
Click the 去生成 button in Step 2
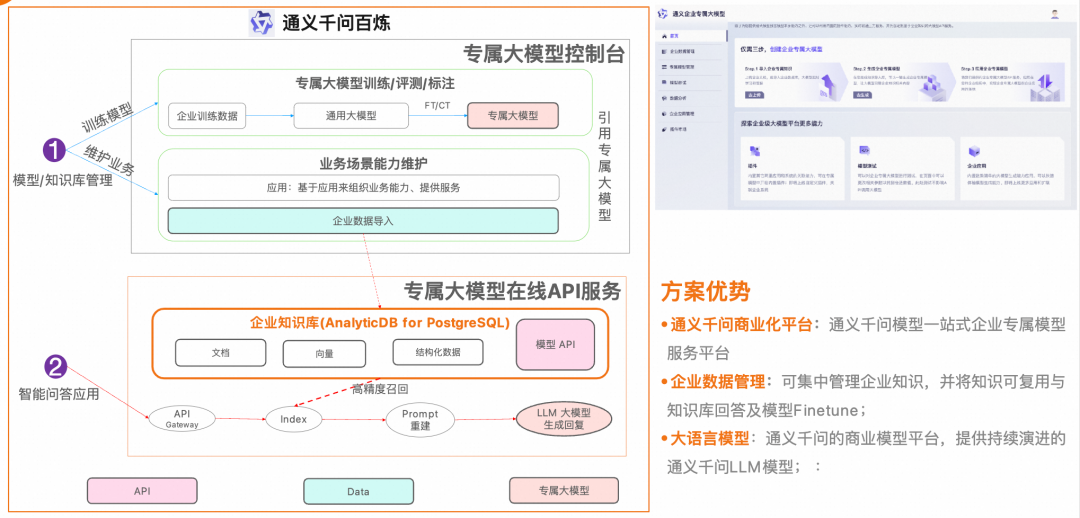pos(862,95)
